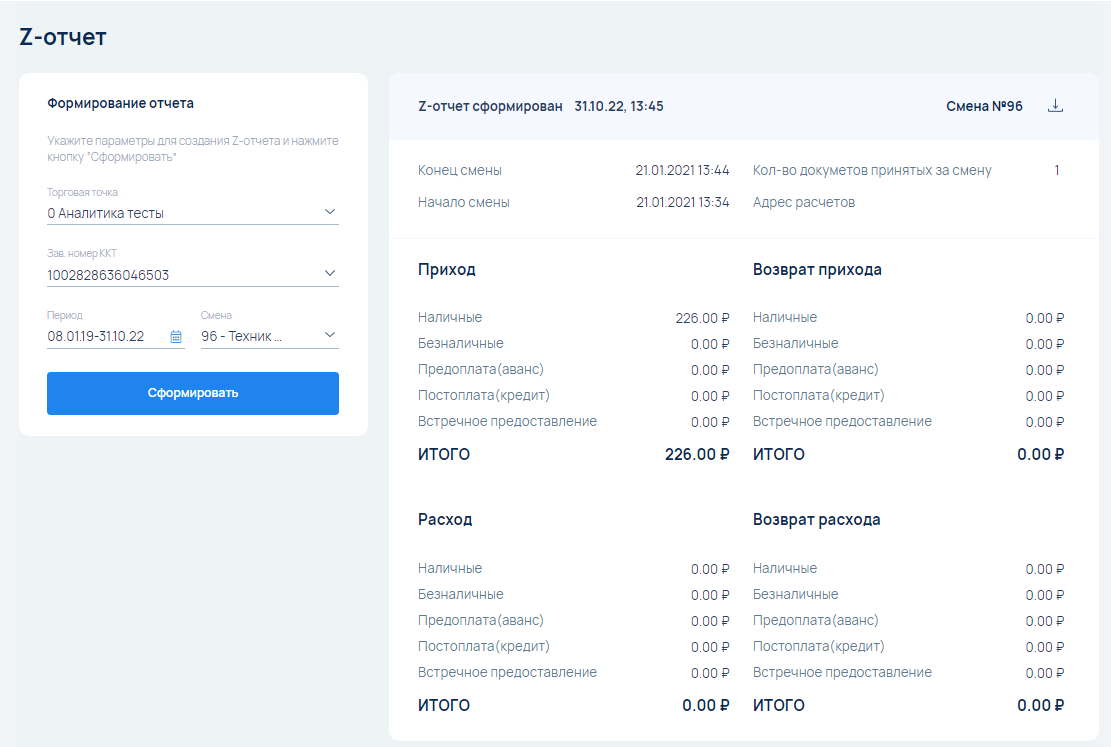Click the KKT number 1002828636046503

click(x=108, y=275)
